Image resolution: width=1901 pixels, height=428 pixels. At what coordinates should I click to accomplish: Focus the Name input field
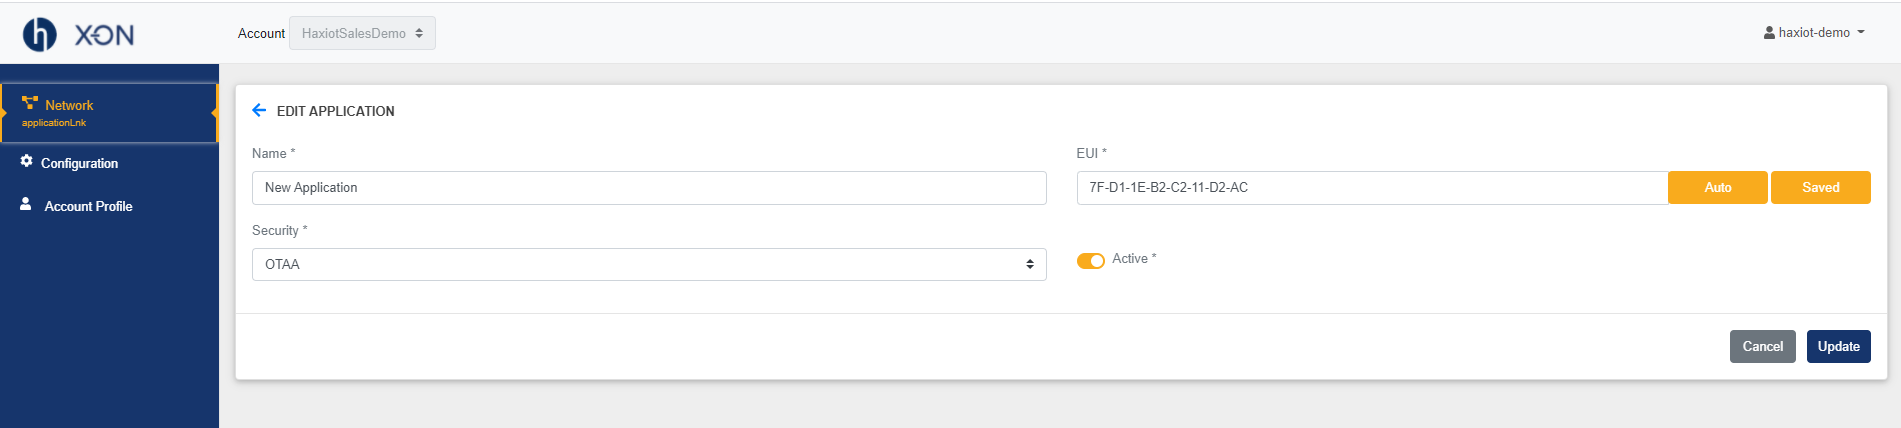[649, 188]
